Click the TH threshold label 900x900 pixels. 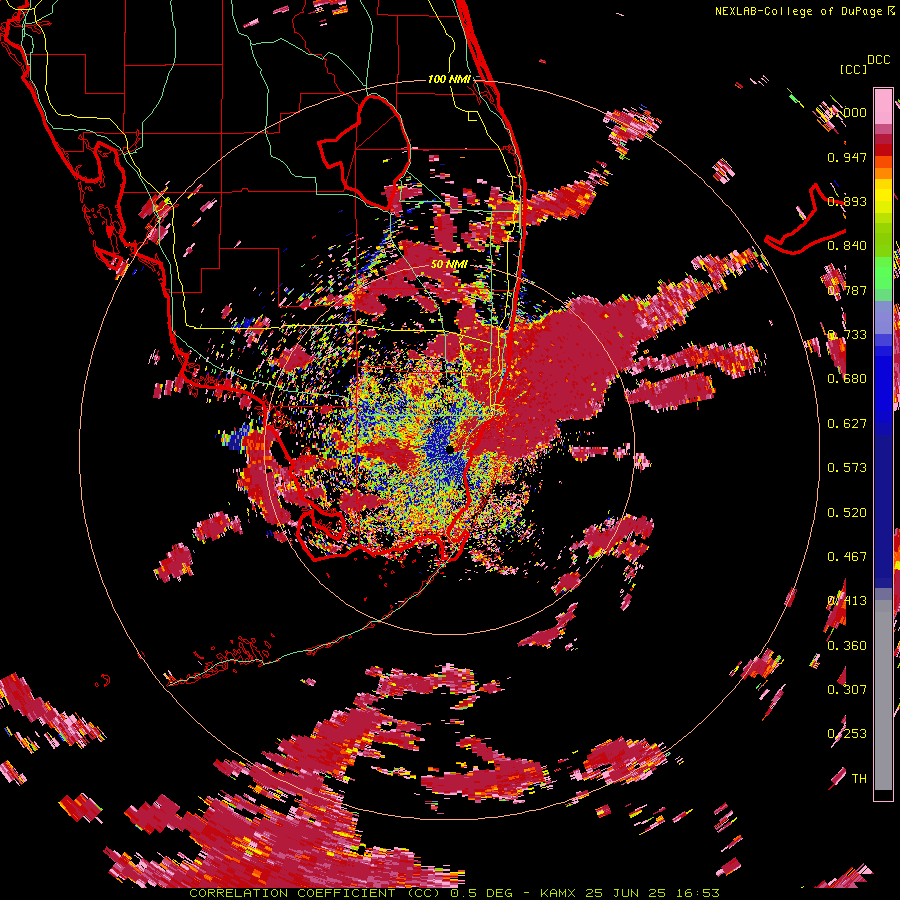tap(859, 779)
